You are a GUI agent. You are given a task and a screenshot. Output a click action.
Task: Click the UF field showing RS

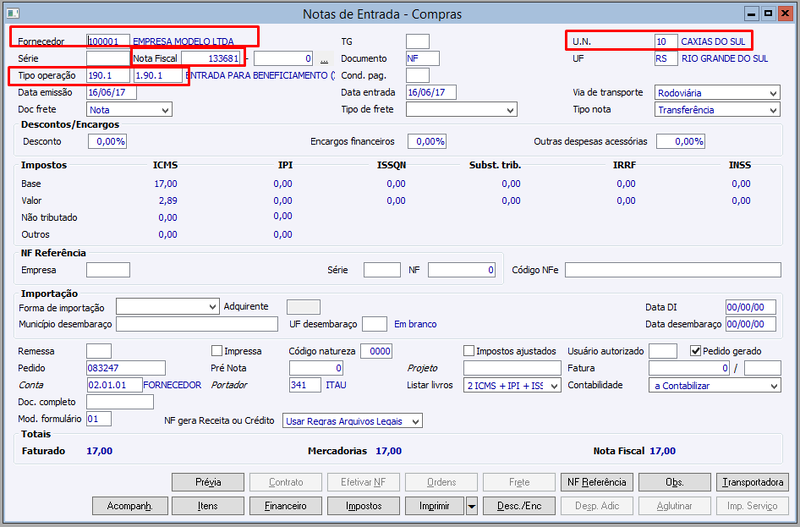[666, 59]
